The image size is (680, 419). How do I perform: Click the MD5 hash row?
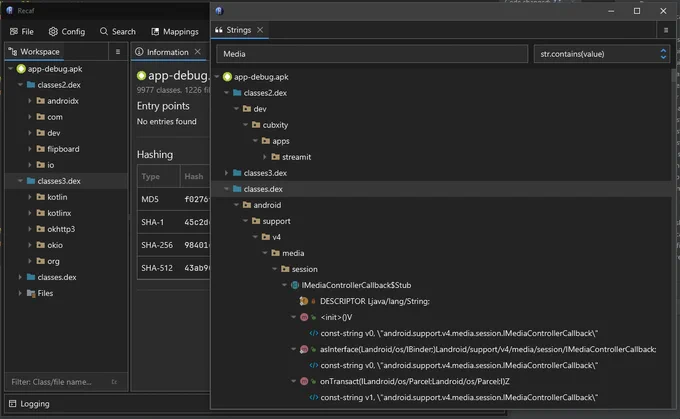click(173, 199)
